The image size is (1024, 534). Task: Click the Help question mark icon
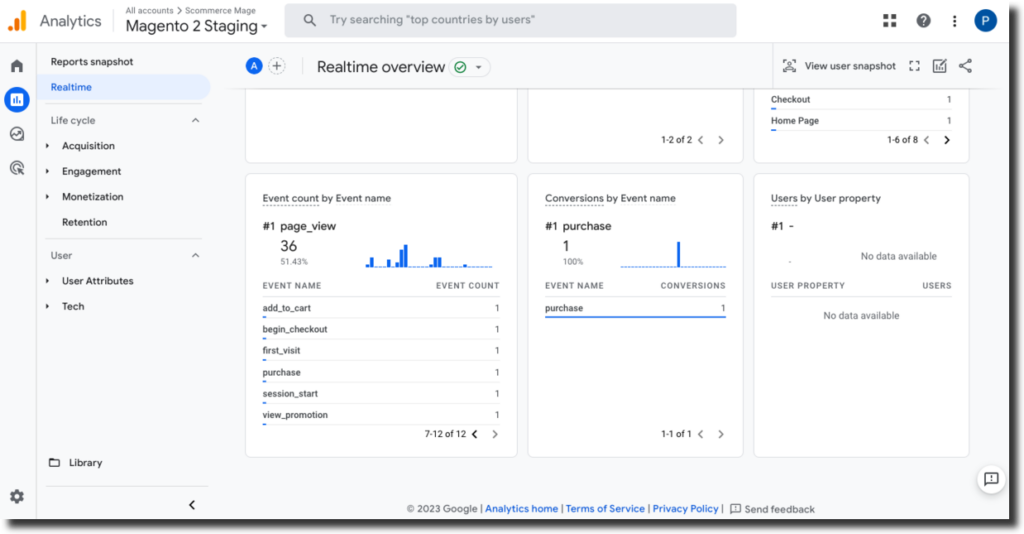(x=923, y=20)
